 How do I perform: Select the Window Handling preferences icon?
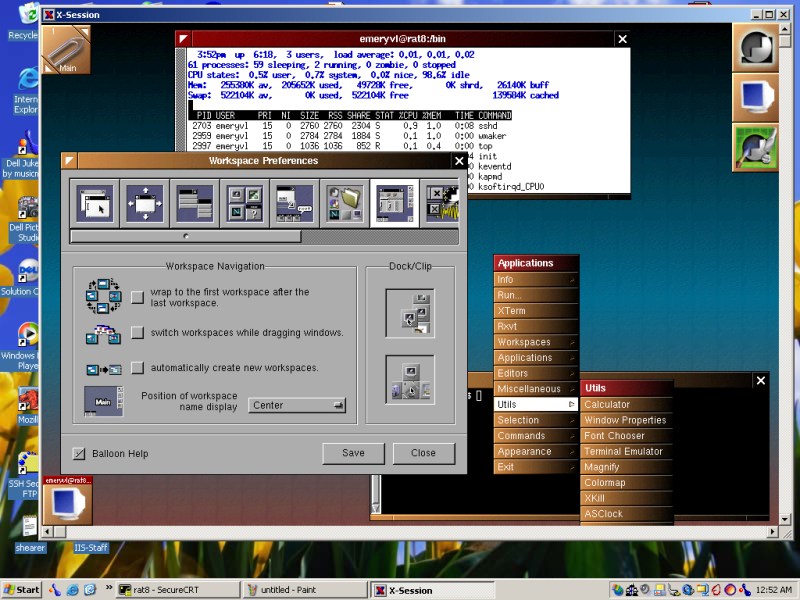145,204
